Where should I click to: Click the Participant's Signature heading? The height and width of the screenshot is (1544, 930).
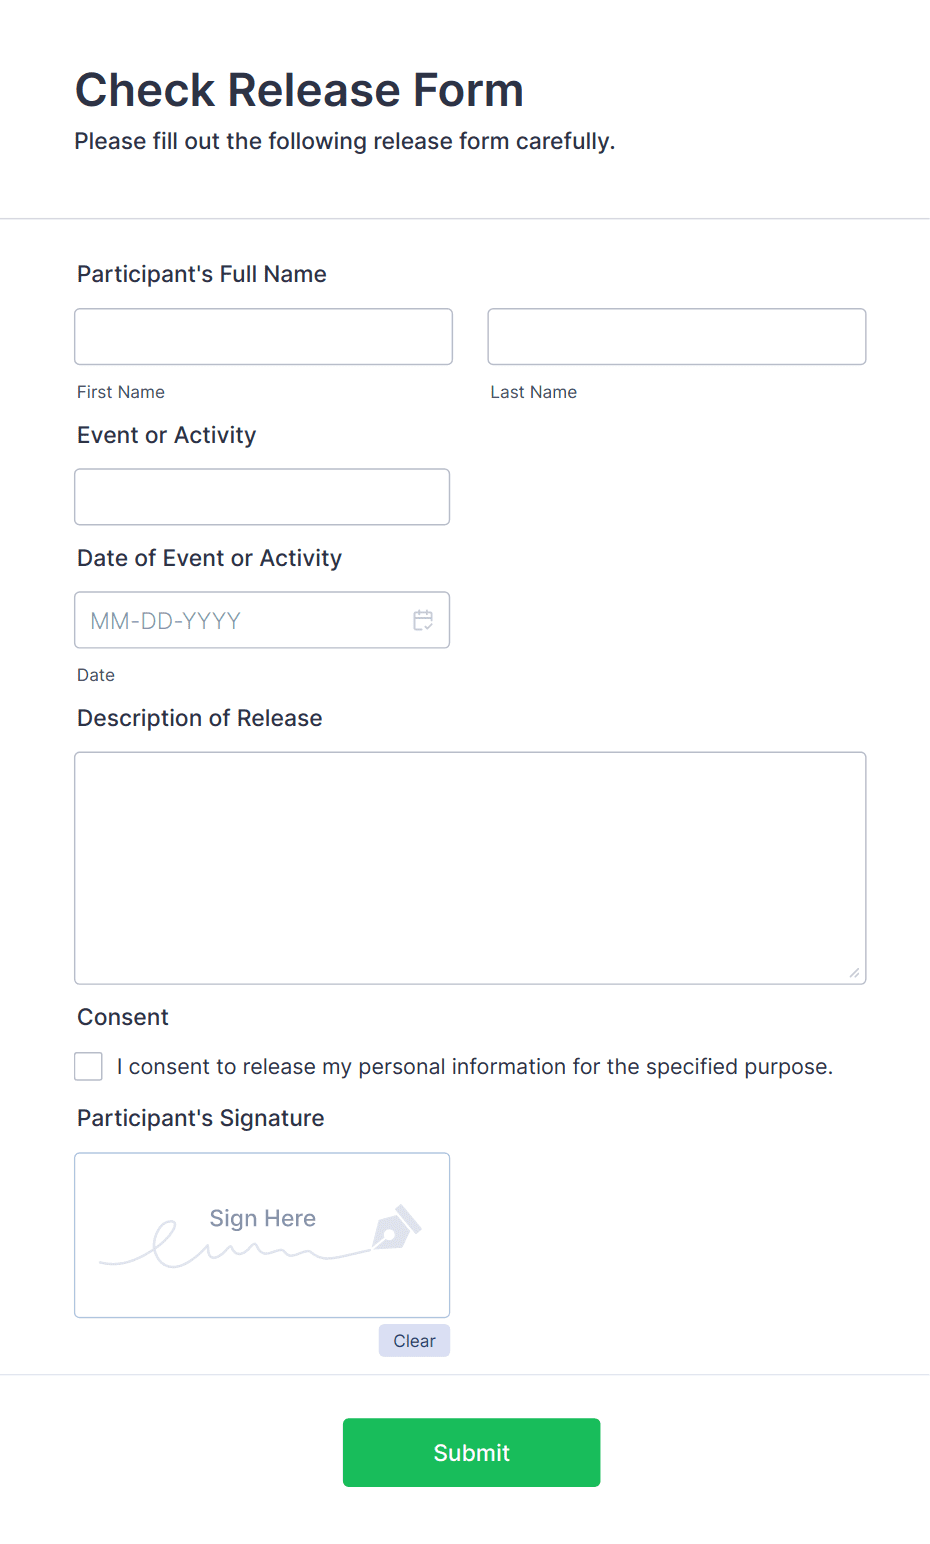200,1117
